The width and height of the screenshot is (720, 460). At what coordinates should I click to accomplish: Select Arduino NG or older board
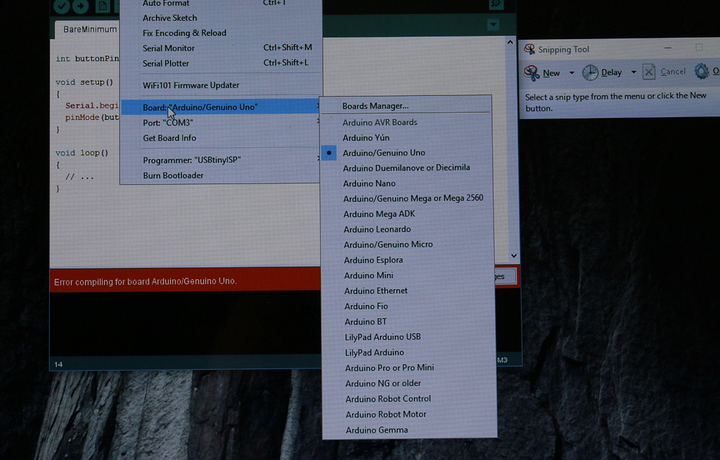pos(382,383)
